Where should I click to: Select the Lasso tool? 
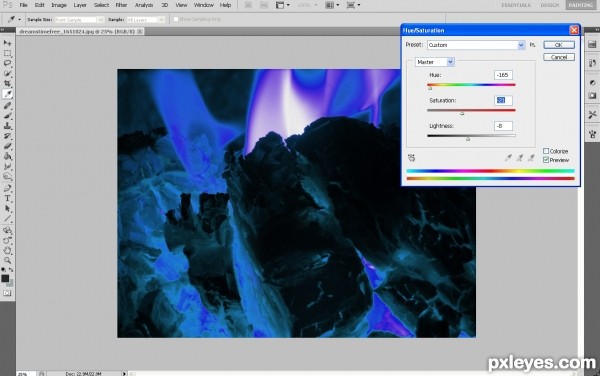tap(7, 63)
